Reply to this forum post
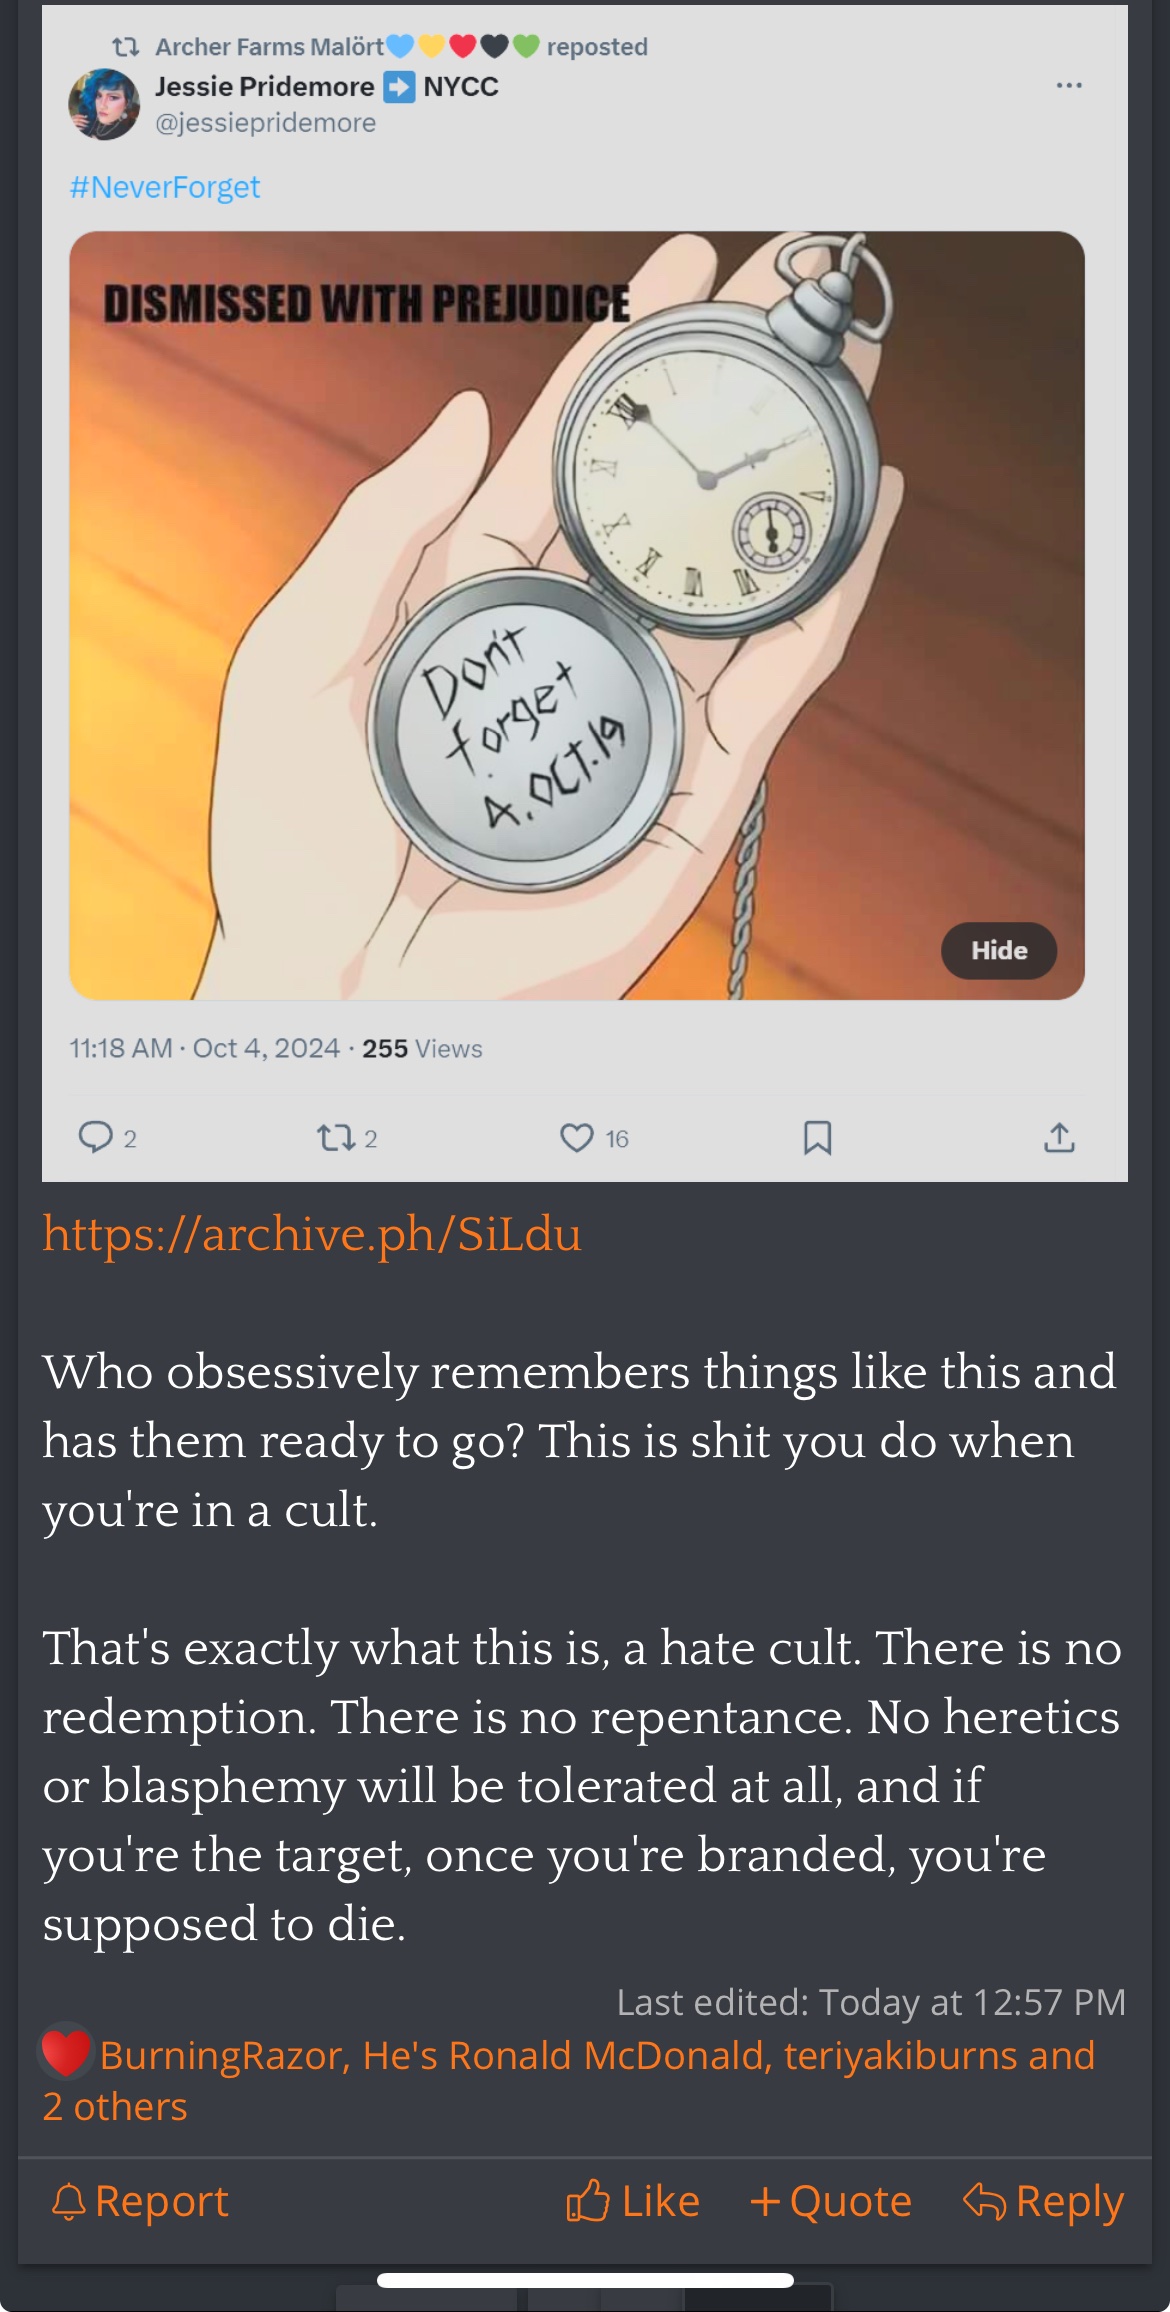The width and height of the screenshot is (1170, 2312). (x=1043, y=2201)
